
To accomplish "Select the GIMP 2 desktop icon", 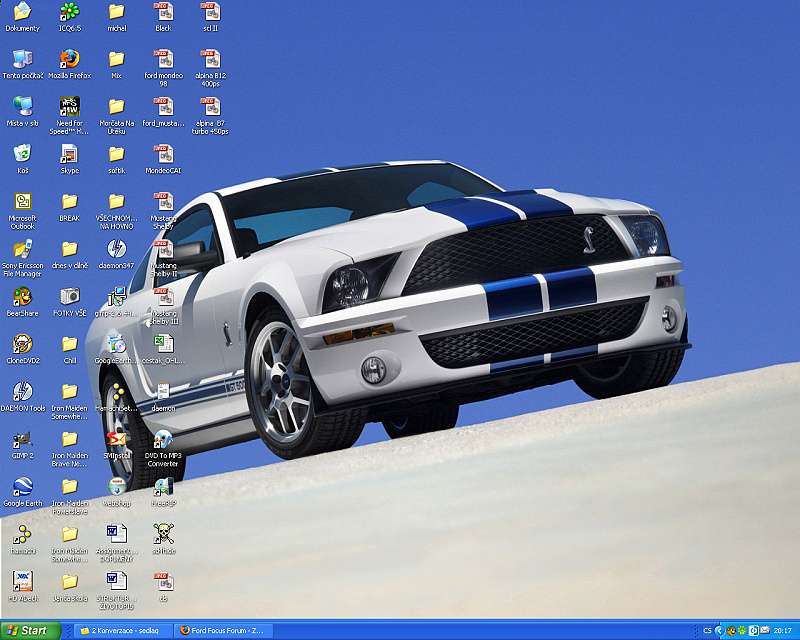I will tap(22, 439).
